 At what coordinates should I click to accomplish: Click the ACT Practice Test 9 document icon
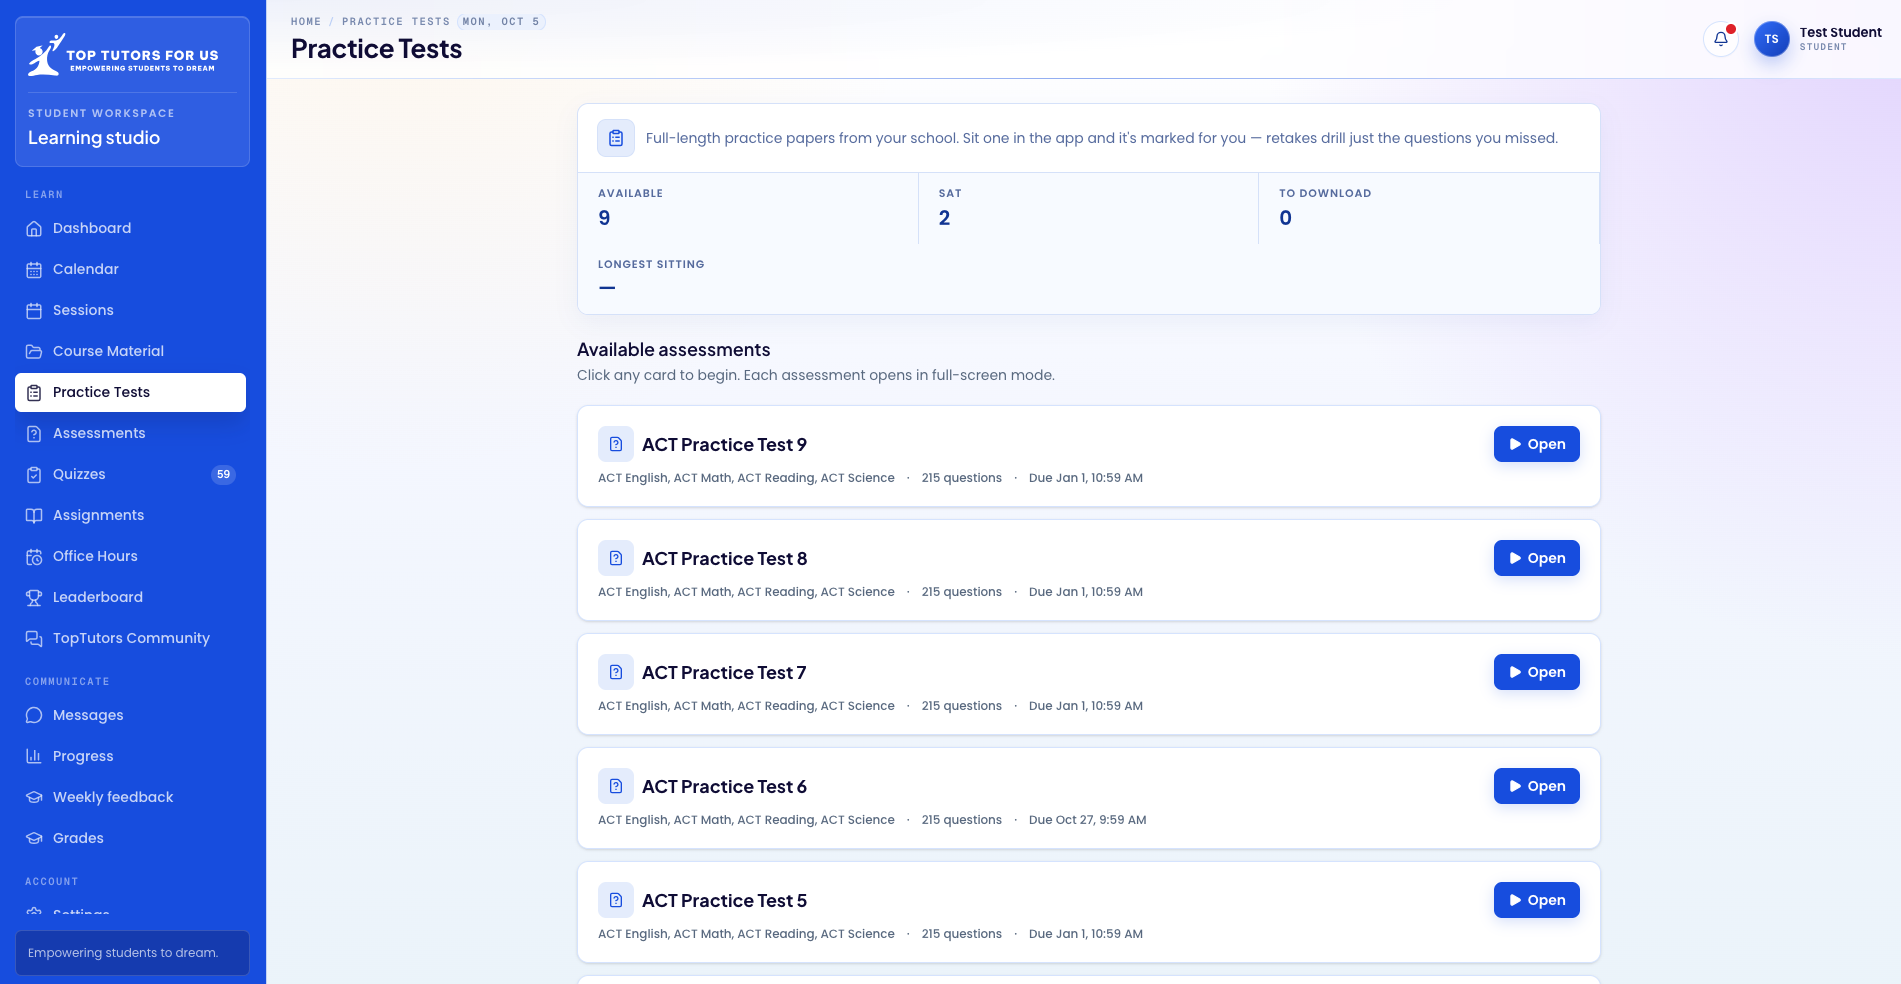point(616,445)
